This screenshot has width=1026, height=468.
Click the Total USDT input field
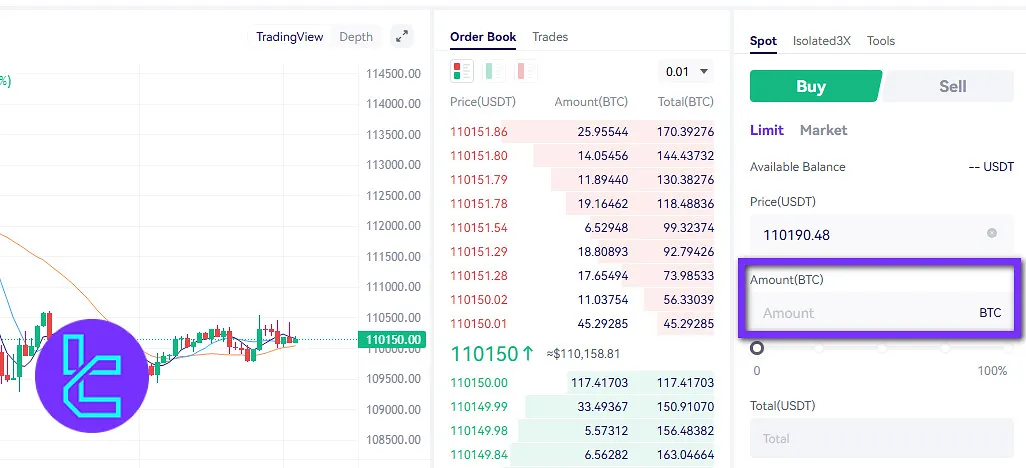[x=881, y=439]
